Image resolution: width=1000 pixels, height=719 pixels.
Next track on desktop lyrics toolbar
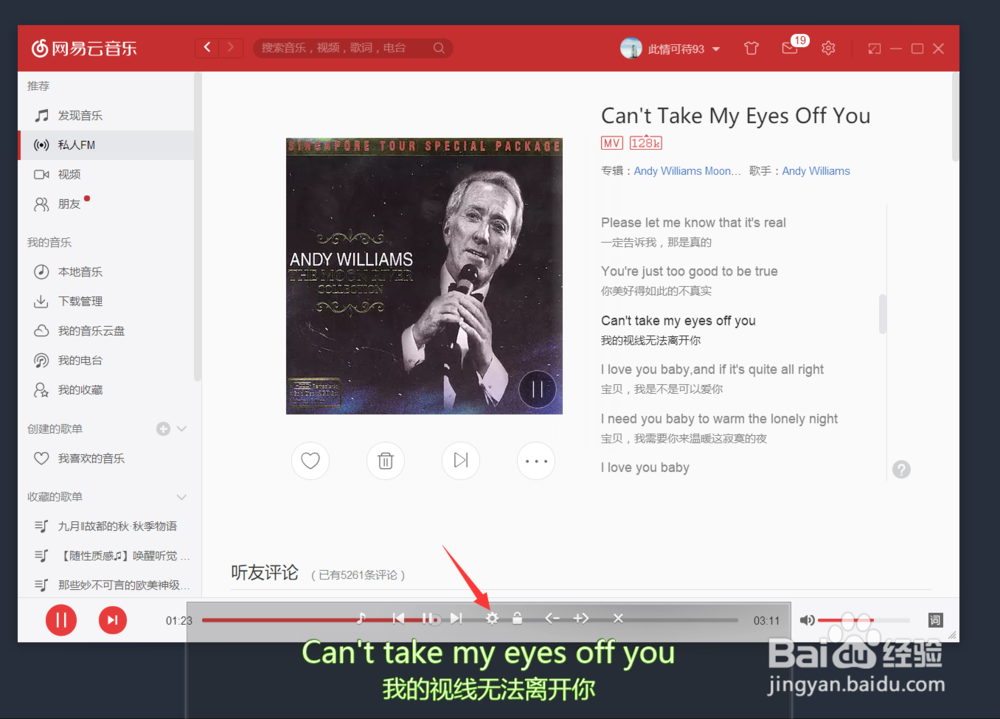tap(455, 618)
